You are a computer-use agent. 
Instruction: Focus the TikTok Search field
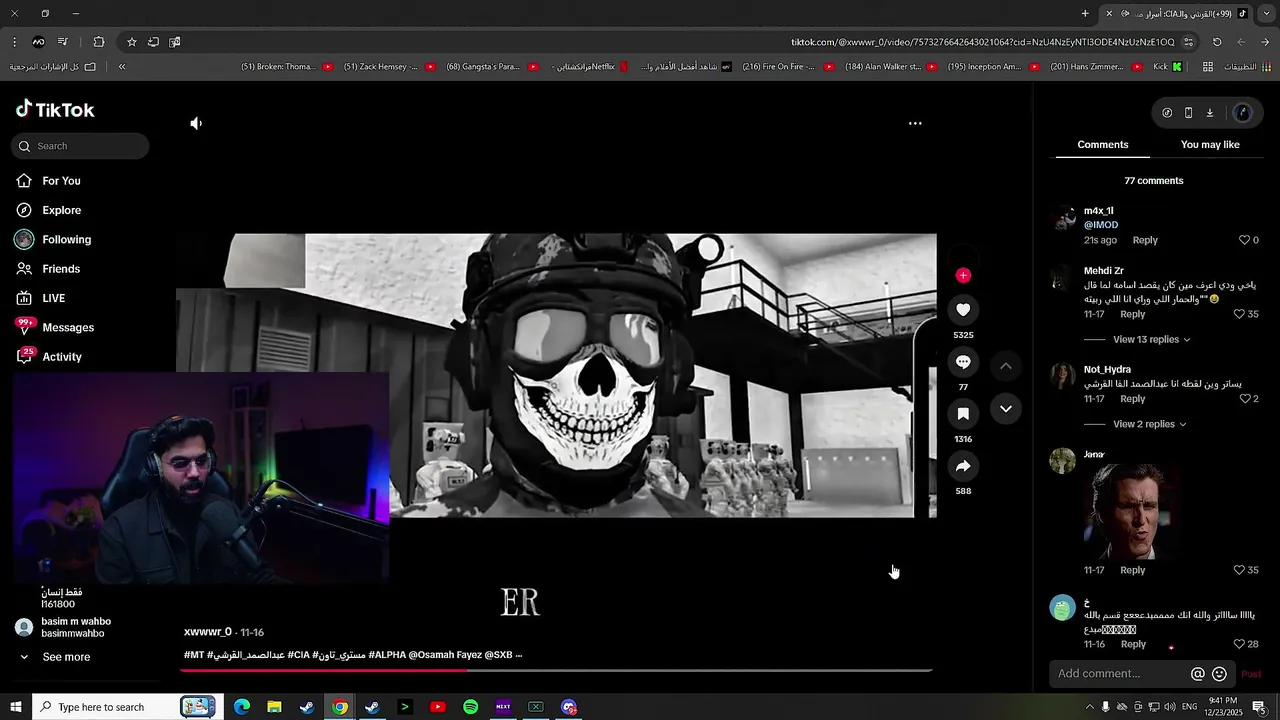pos(80,146)
